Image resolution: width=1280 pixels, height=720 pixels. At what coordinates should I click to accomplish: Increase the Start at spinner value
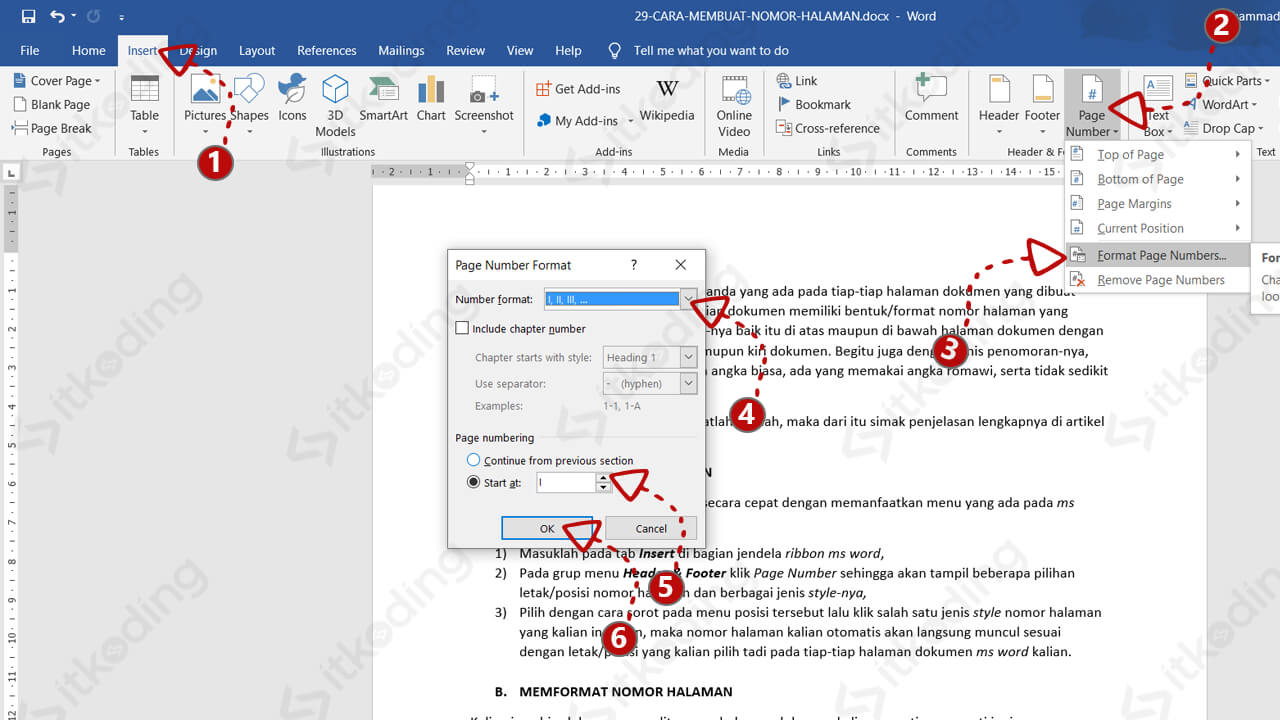tap(603, 478)
